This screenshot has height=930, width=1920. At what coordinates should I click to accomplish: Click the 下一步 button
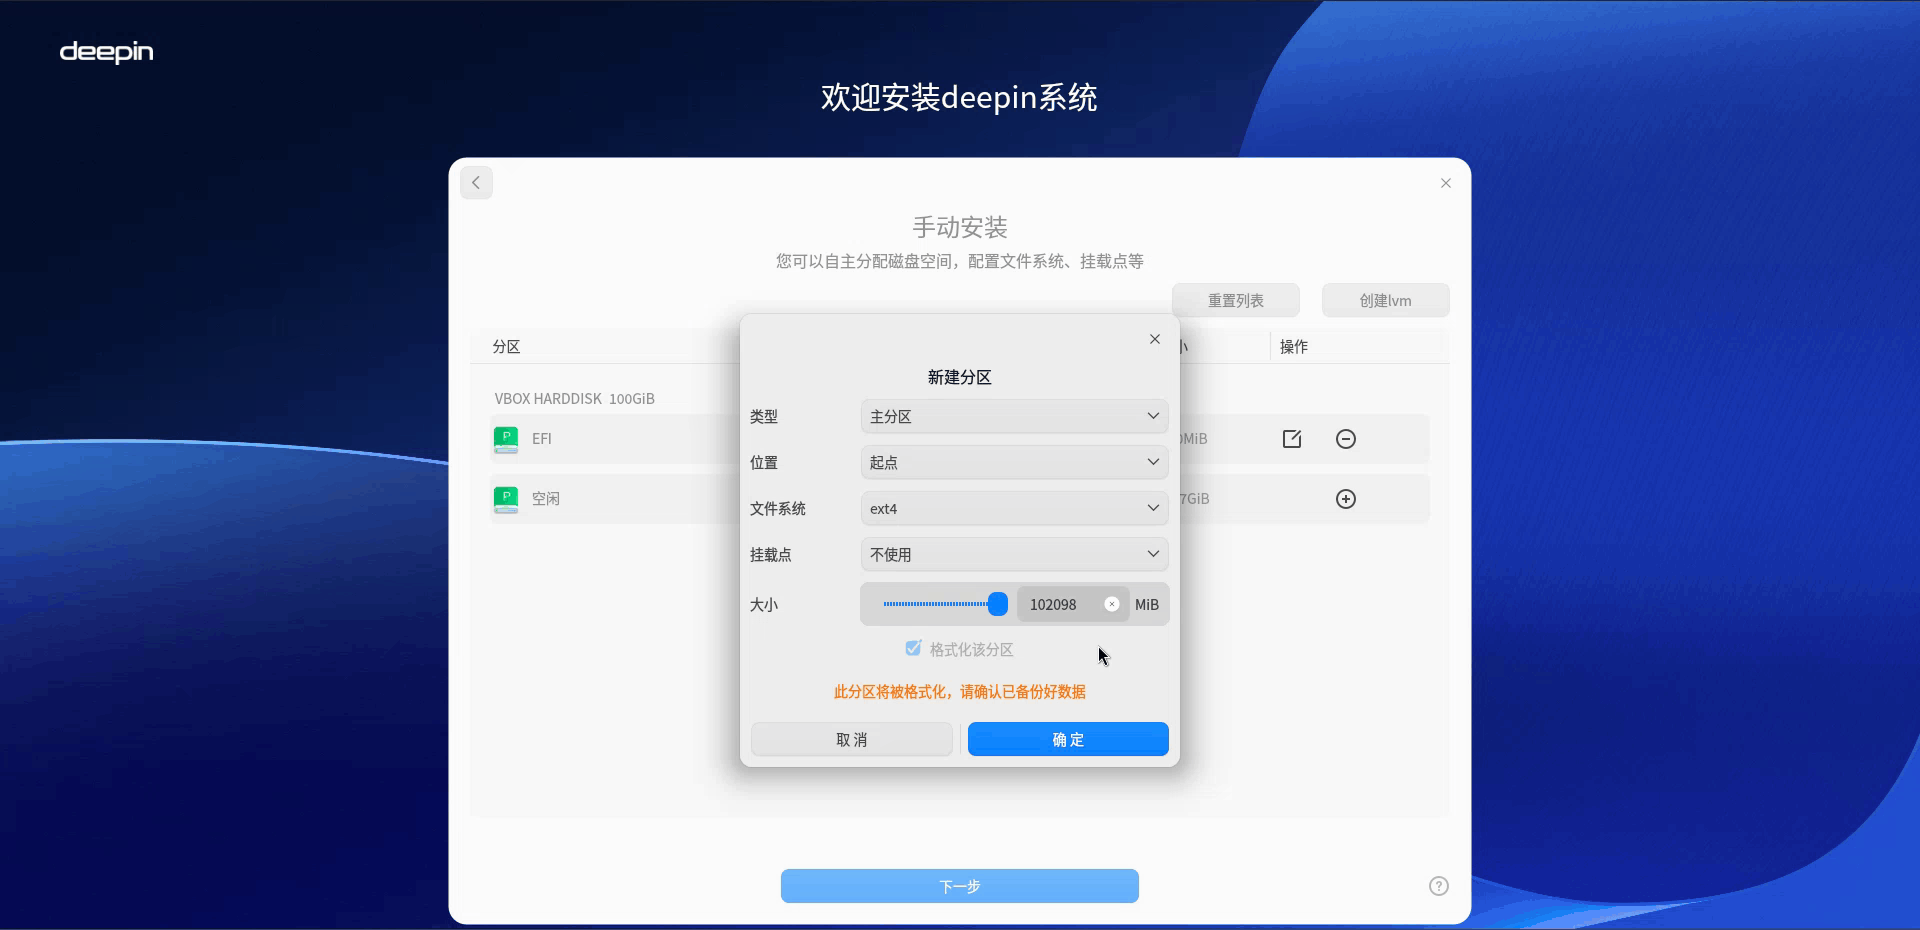[960, 886]
